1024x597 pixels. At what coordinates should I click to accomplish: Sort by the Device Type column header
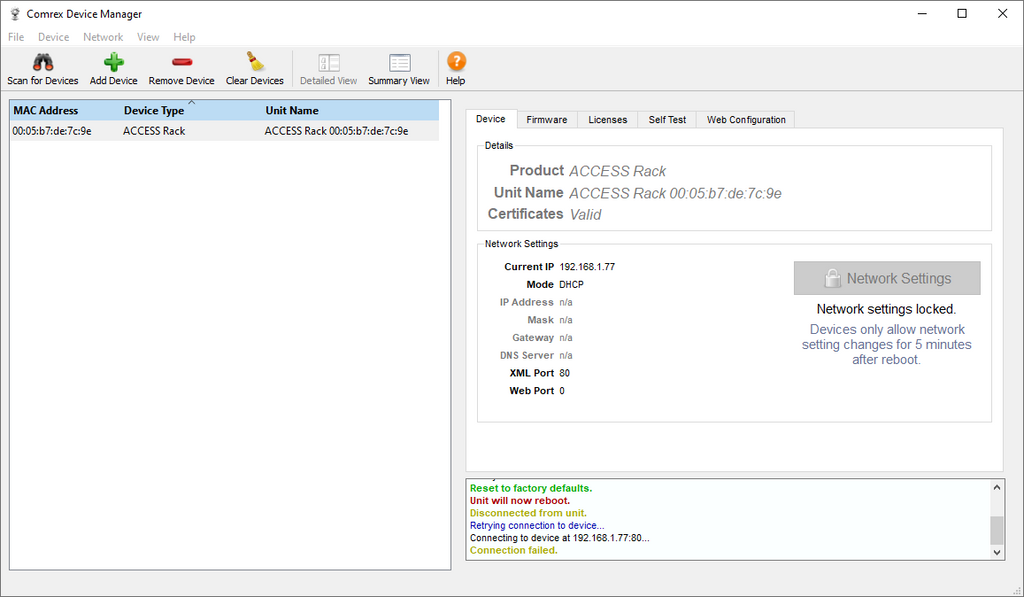pos(192,110)
